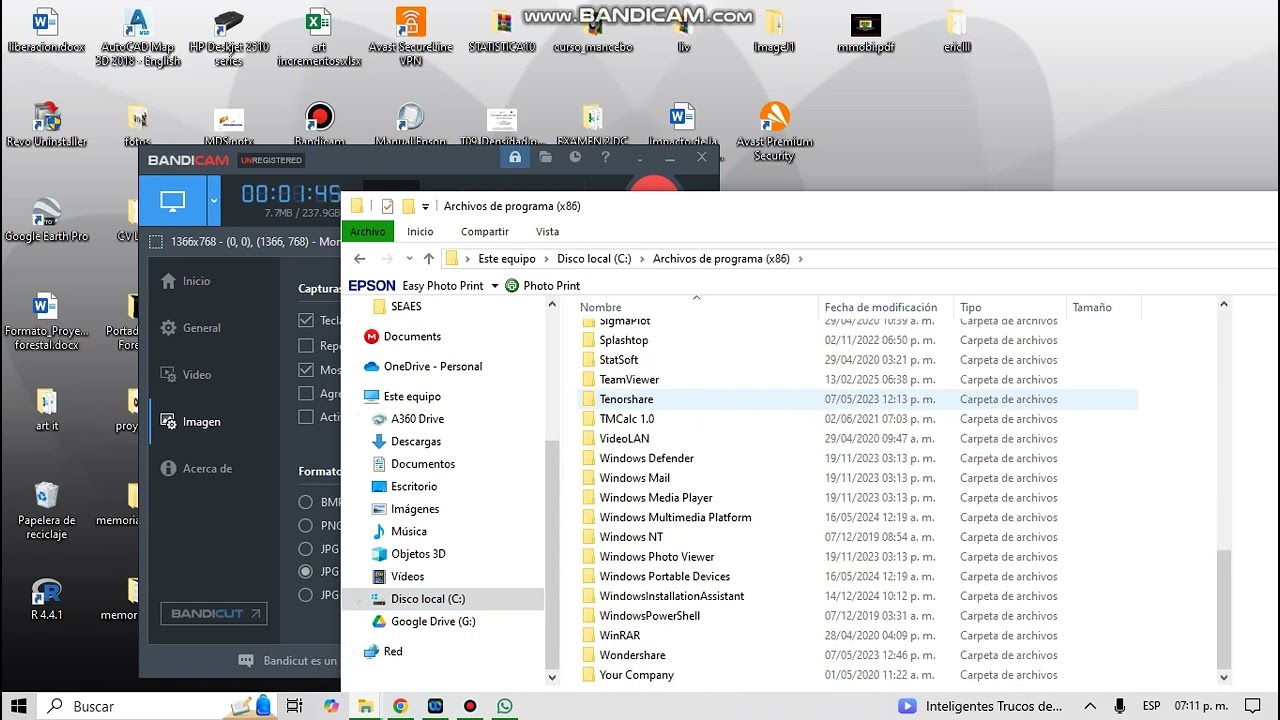Click the Windows Start button
The image size is (1280, 720).
[x=18, y=706]
